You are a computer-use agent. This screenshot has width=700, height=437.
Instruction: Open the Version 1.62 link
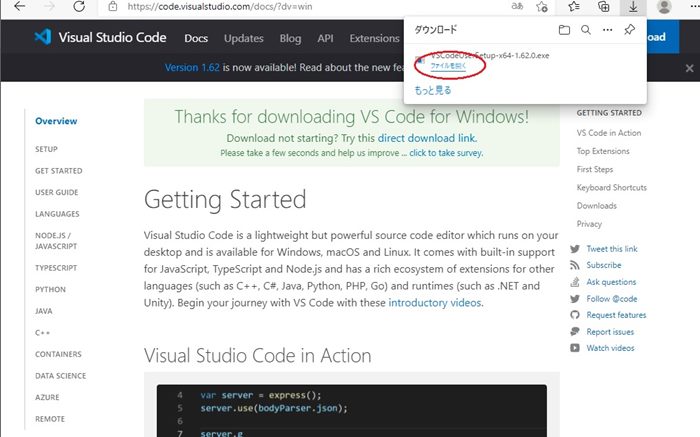point(192,67)
